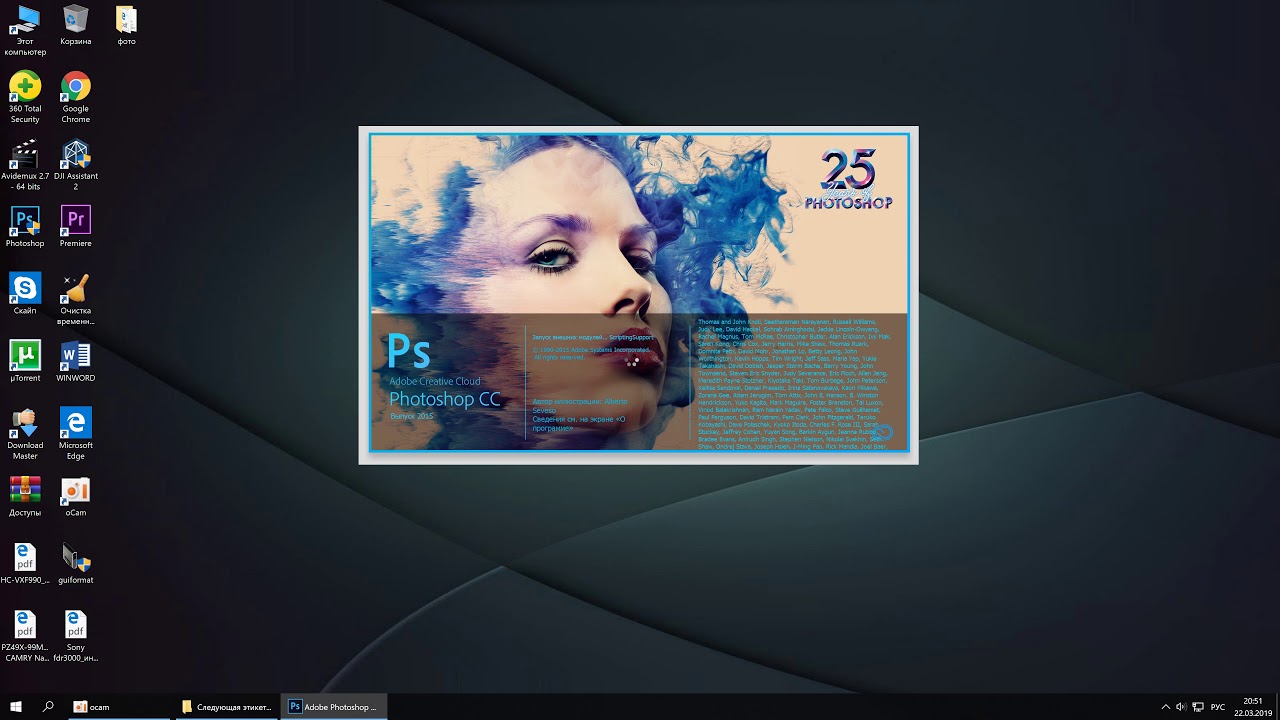Image resolution: width=1280 pixels, height=720 pixels.
Task: Change the РУС input language
Action: (1218, 707)
